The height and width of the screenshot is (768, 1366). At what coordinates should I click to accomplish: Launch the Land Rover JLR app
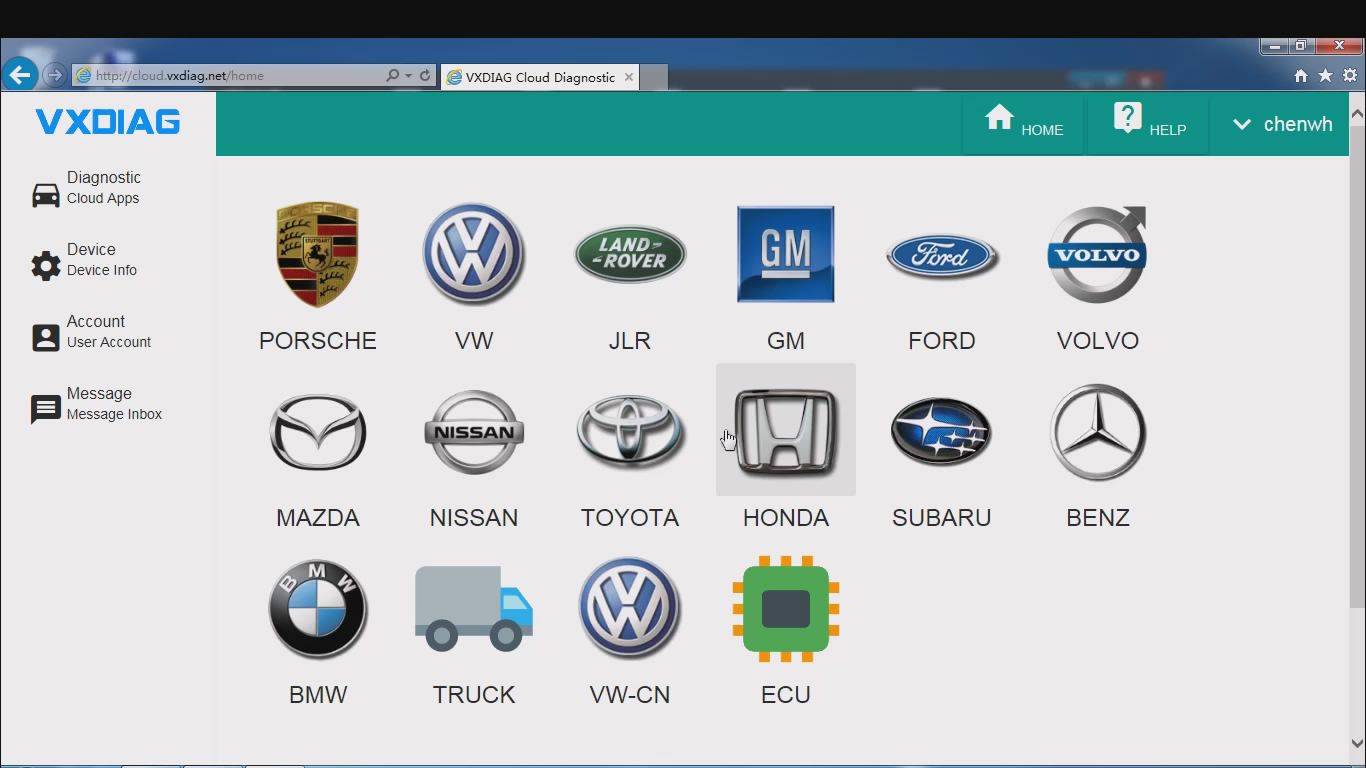(630, 254)
